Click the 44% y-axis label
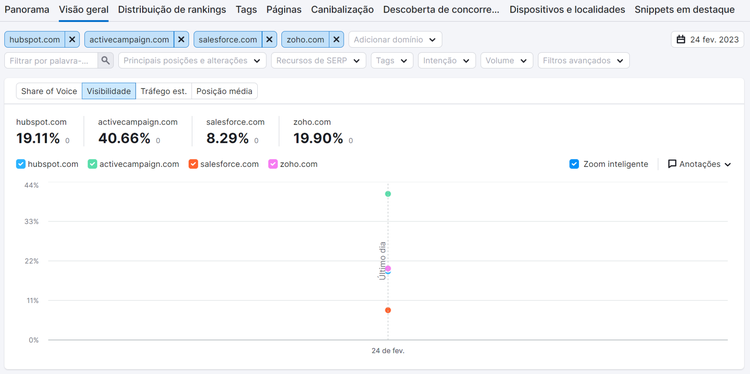750x374 pixels. (32, 185)
